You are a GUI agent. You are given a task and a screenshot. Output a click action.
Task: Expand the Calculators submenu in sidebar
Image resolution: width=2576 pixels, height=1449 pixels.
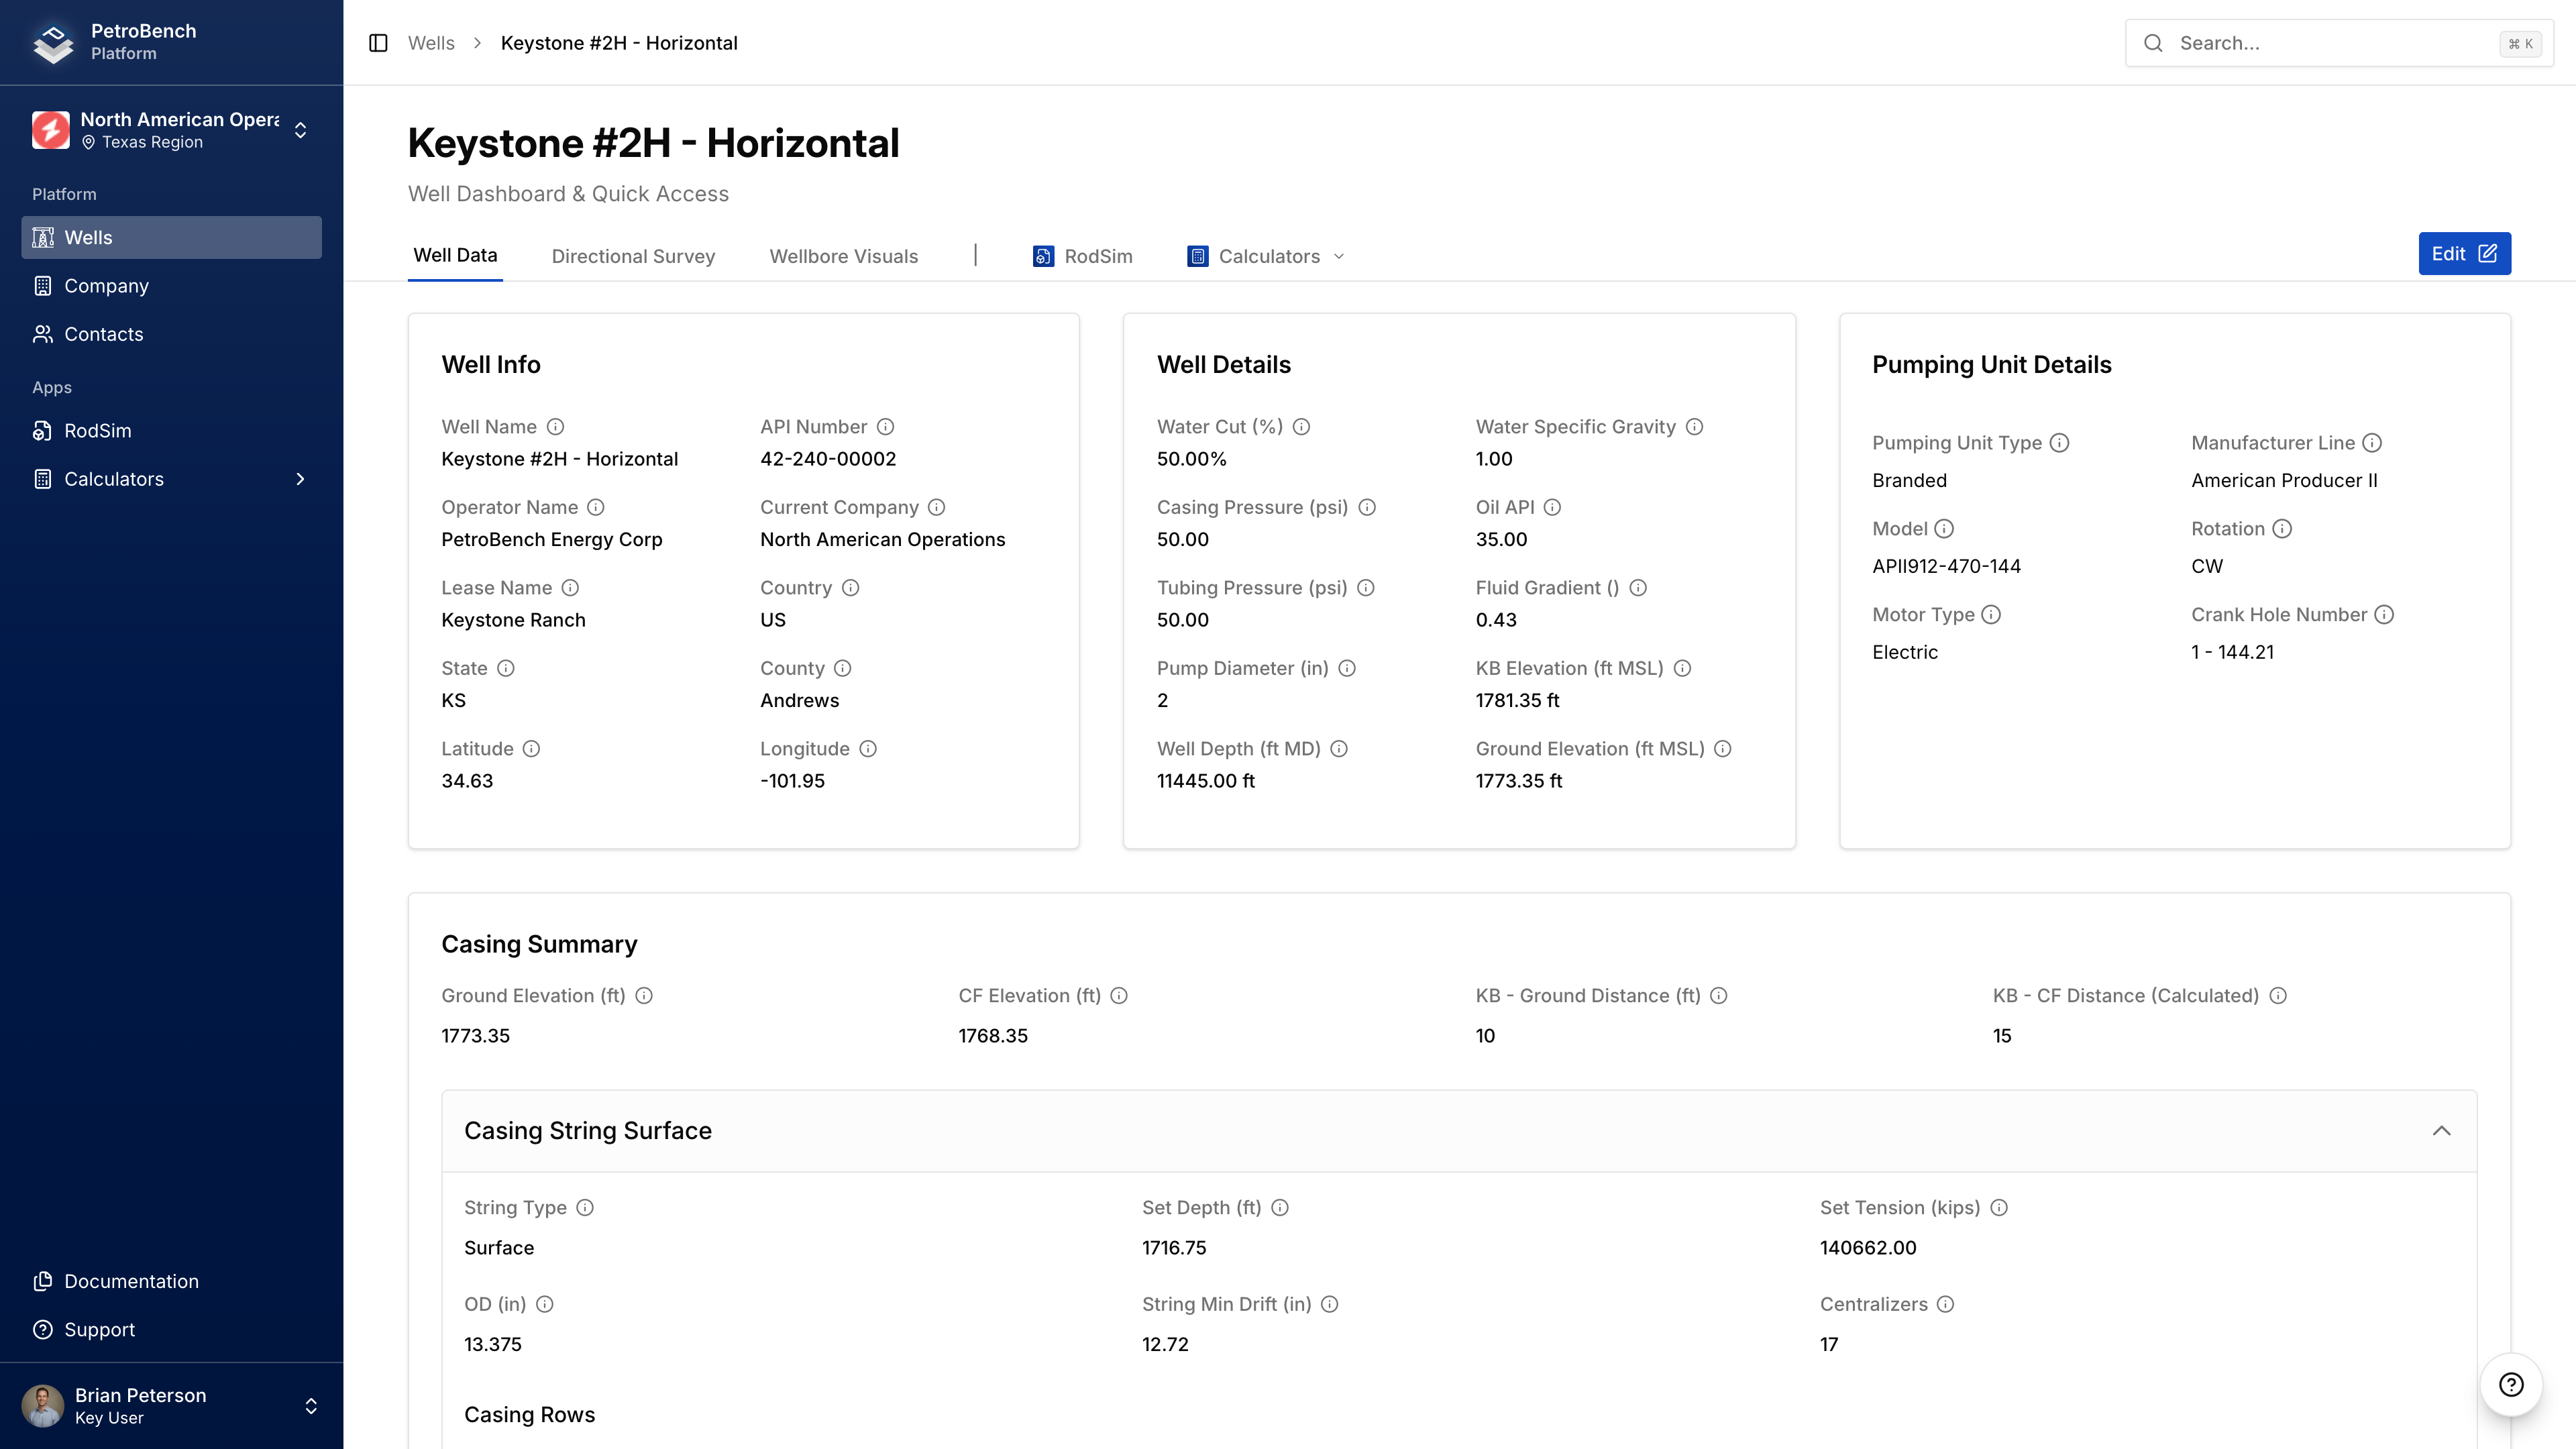coord(299,479)
